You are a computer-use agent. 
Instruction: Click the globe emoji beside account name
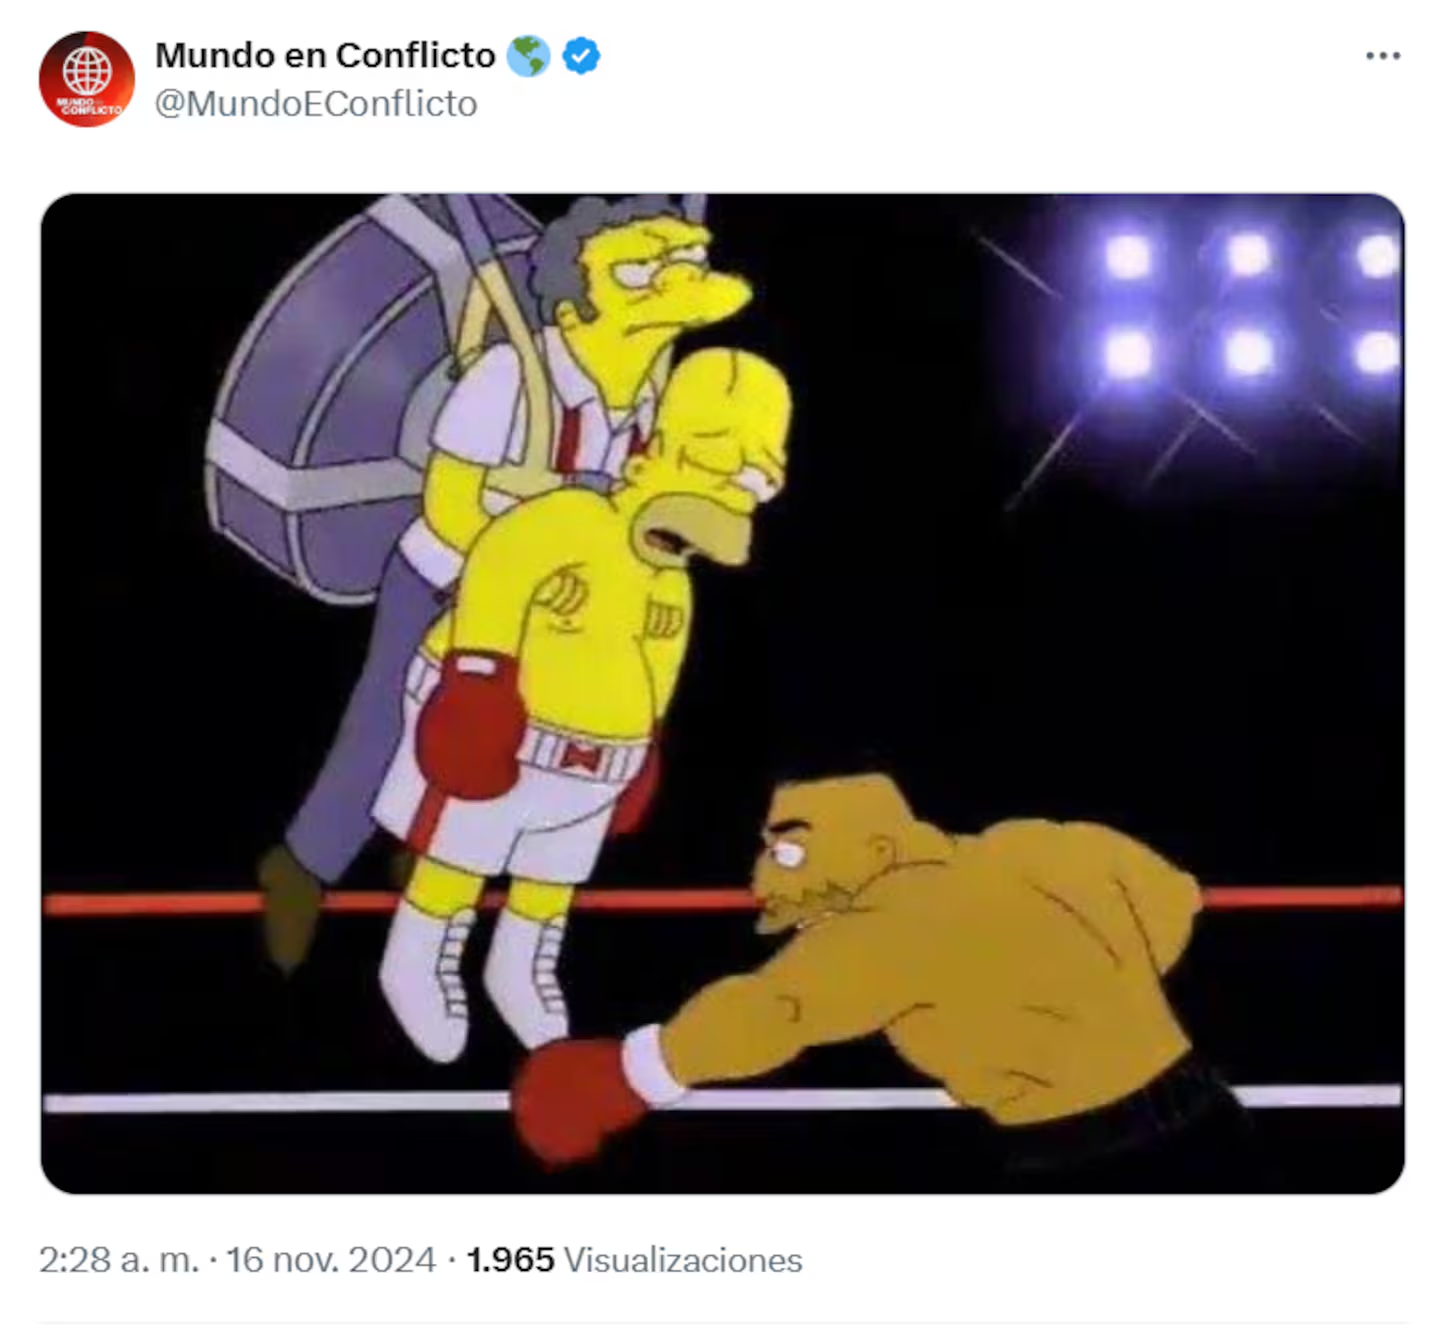click(x=527, y=56)
